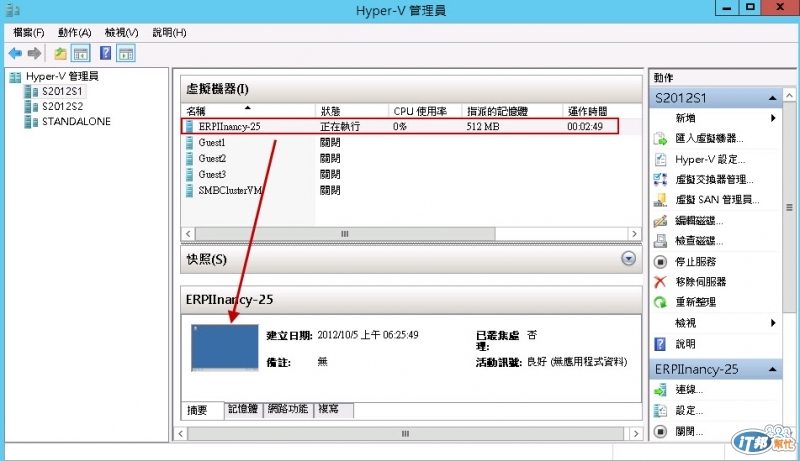Screen dimensions: 800x461
Task: Select Hyper-V 管理員 root tree node
Action: click(62, 76)
